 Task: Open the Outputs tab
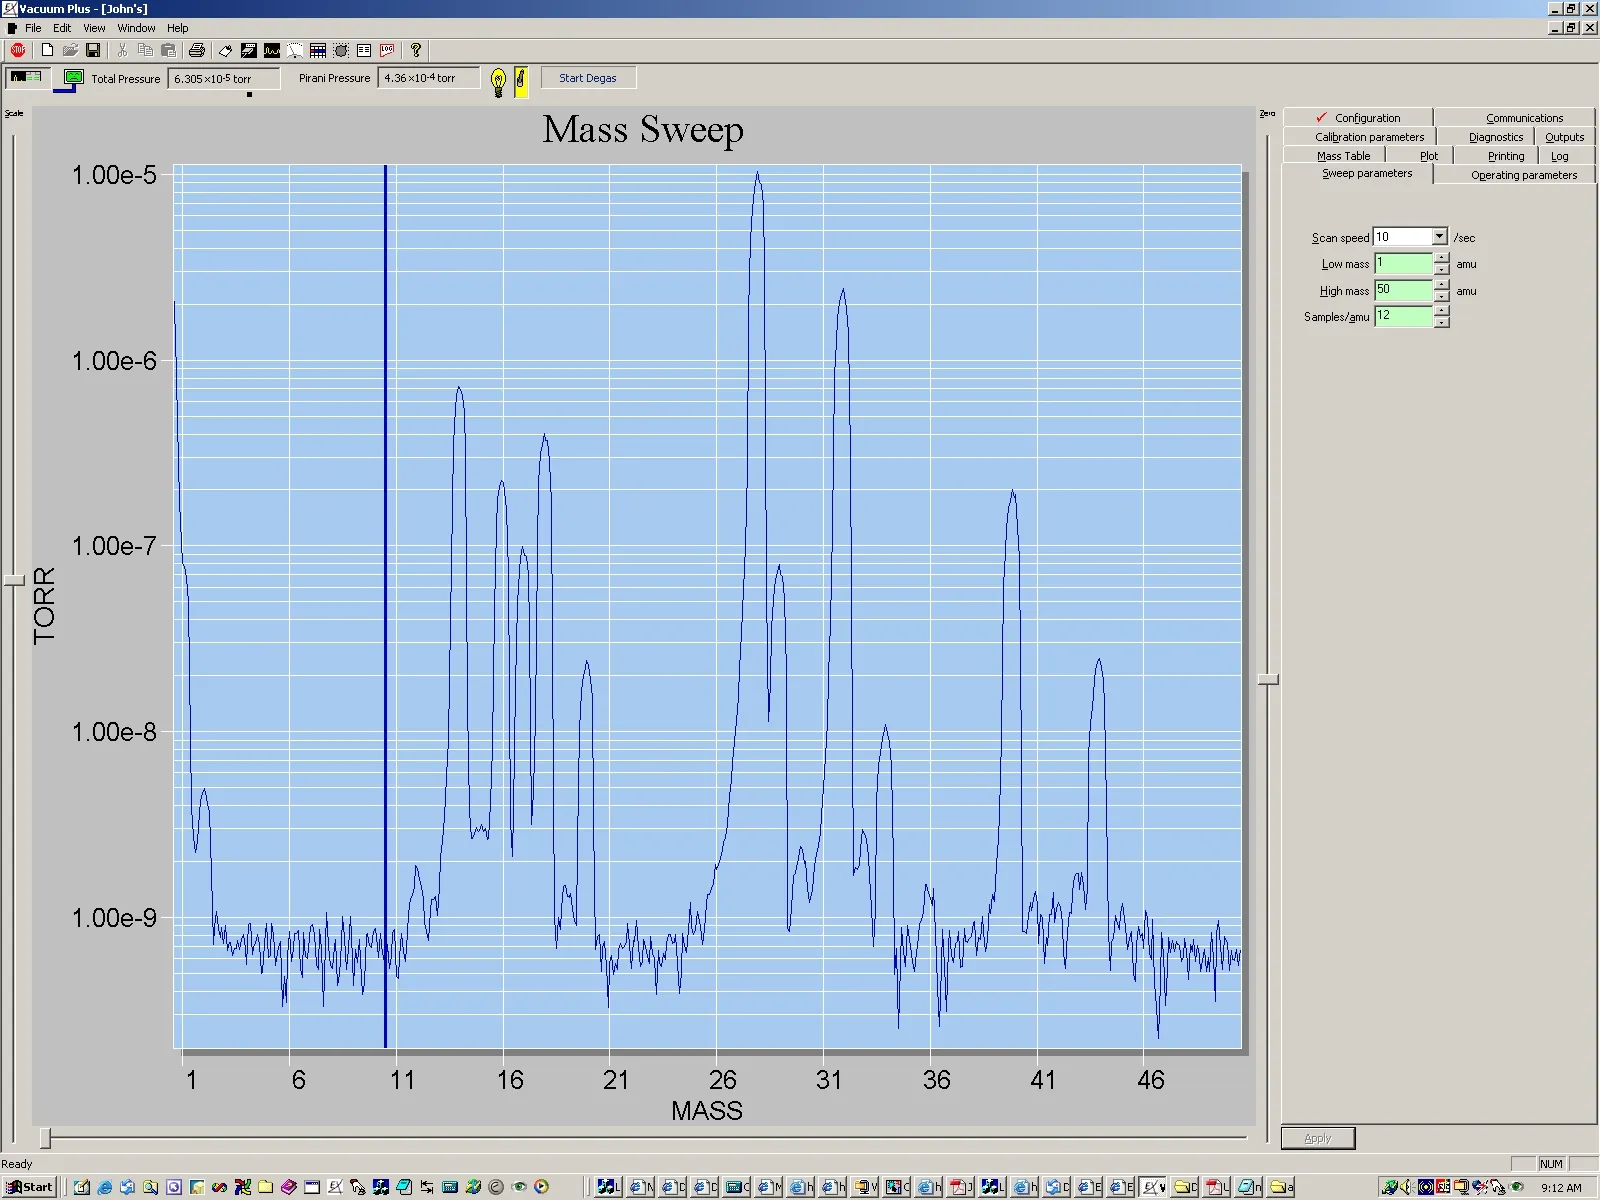tap(1564, 137)
